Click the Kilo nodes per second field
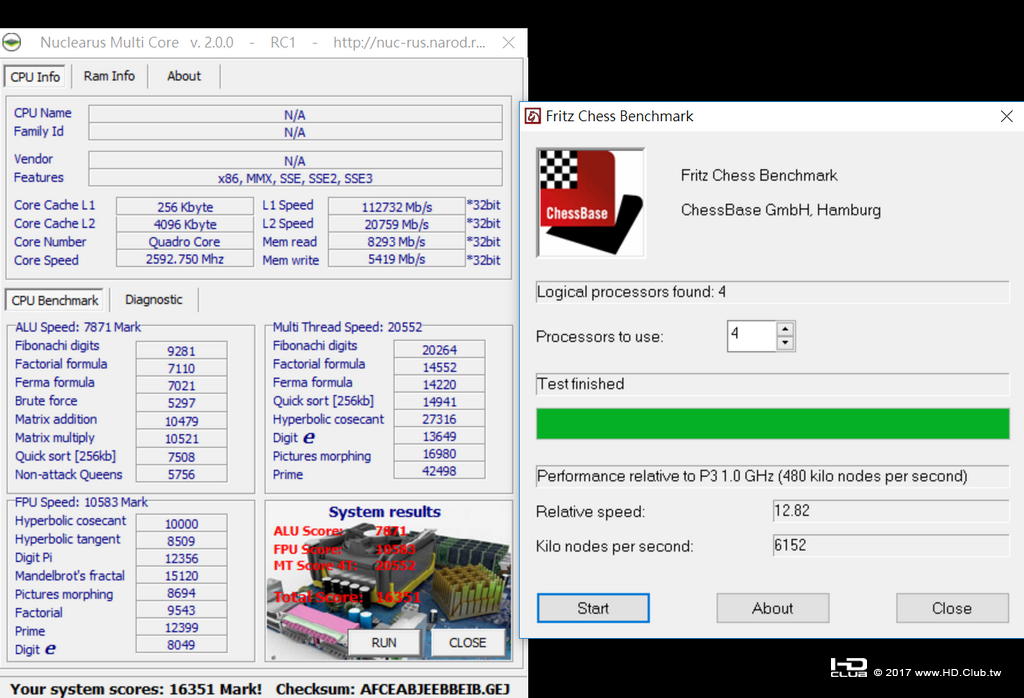This screenshot has width=1024, height=698. [x=891, y=545]
